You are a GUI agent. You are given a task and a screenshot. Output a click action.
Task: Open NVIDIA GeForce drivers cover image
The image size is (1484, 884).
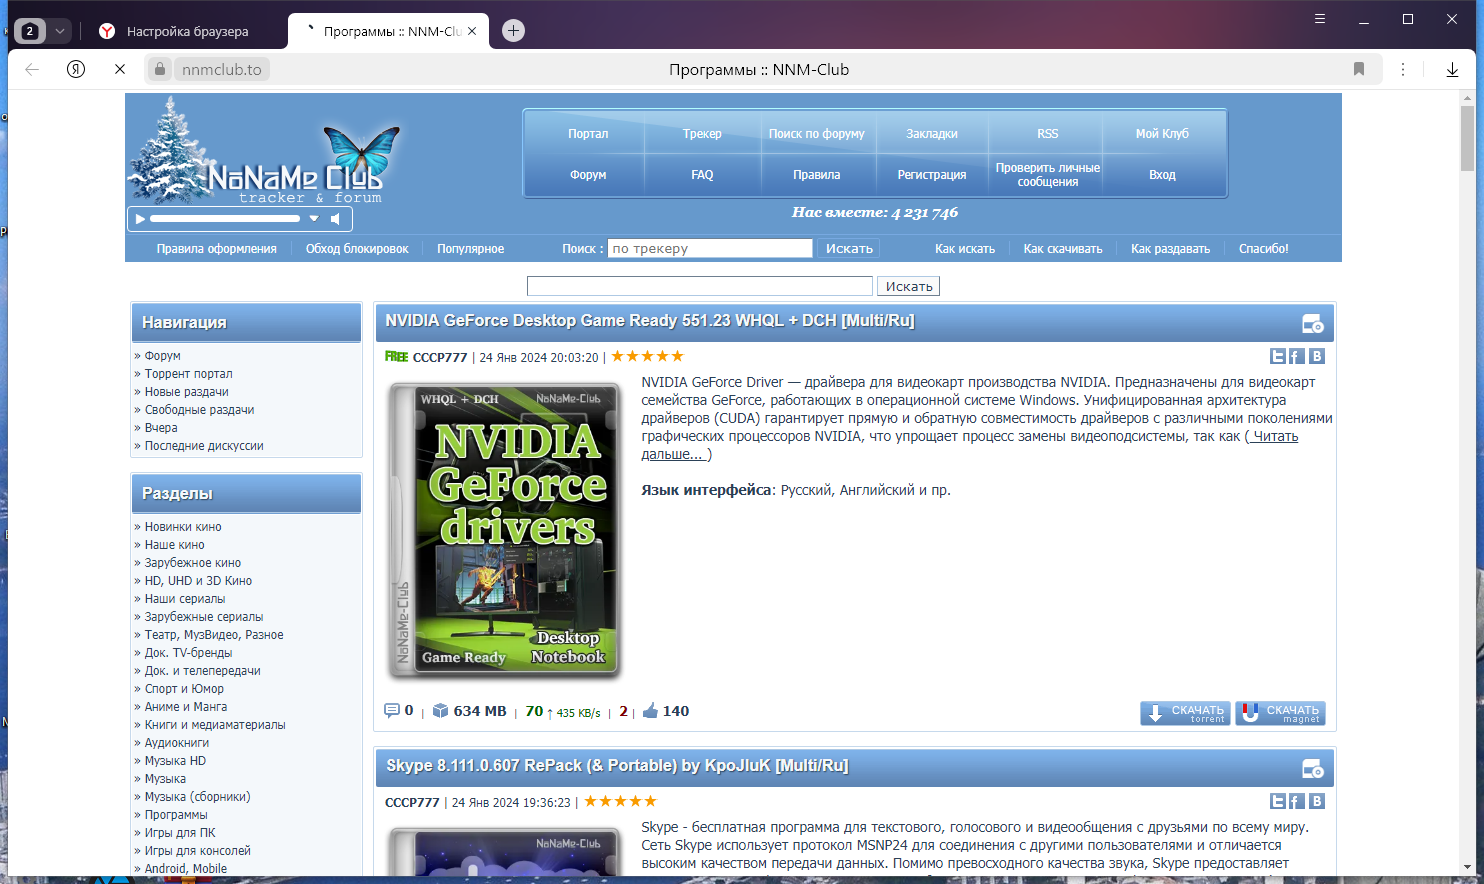coord(505,530)
